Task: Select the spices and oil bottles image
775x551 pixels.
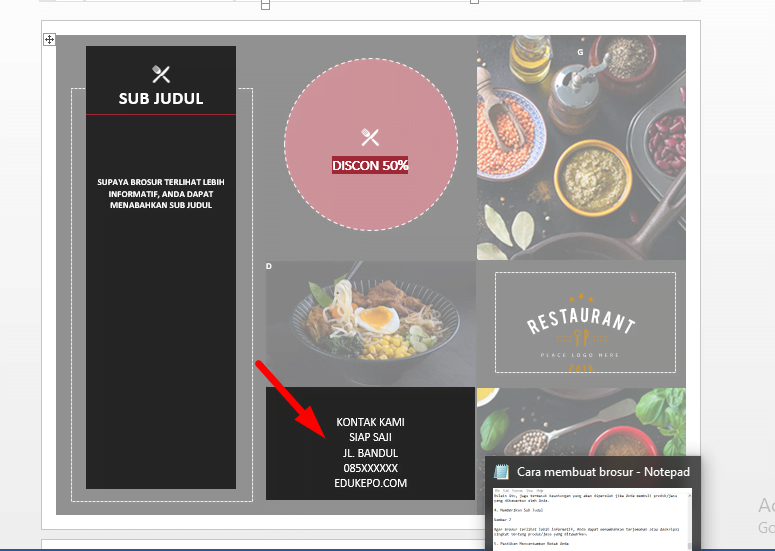Action: [581, 147]
